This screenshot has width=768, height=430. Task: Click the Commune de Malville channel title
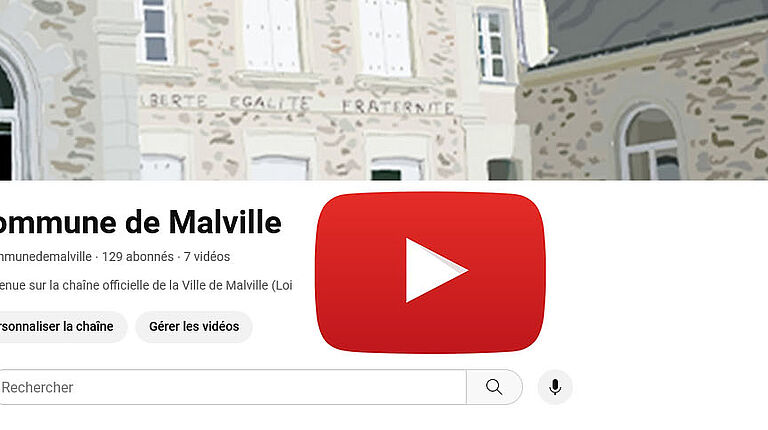pyautogui.click(x=141, y=222)
